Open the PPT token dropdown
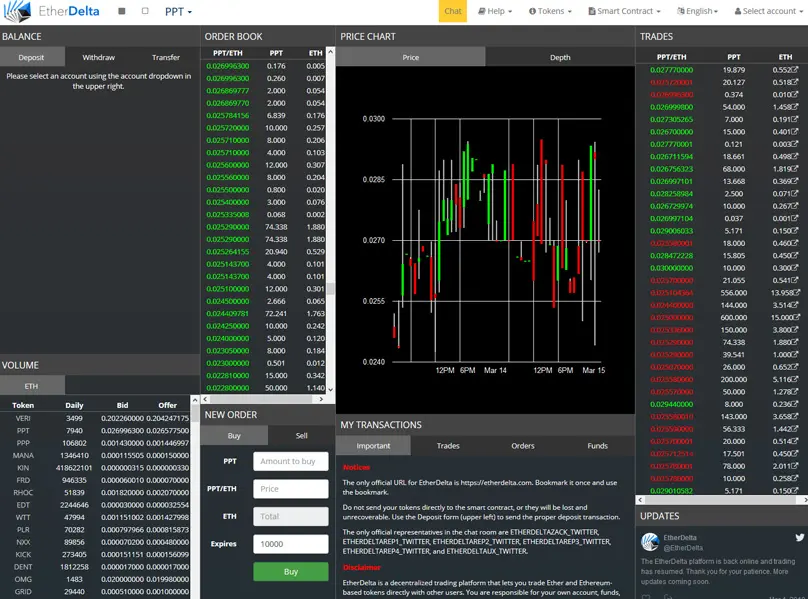808x599 pixels. [x=178, y=11]
